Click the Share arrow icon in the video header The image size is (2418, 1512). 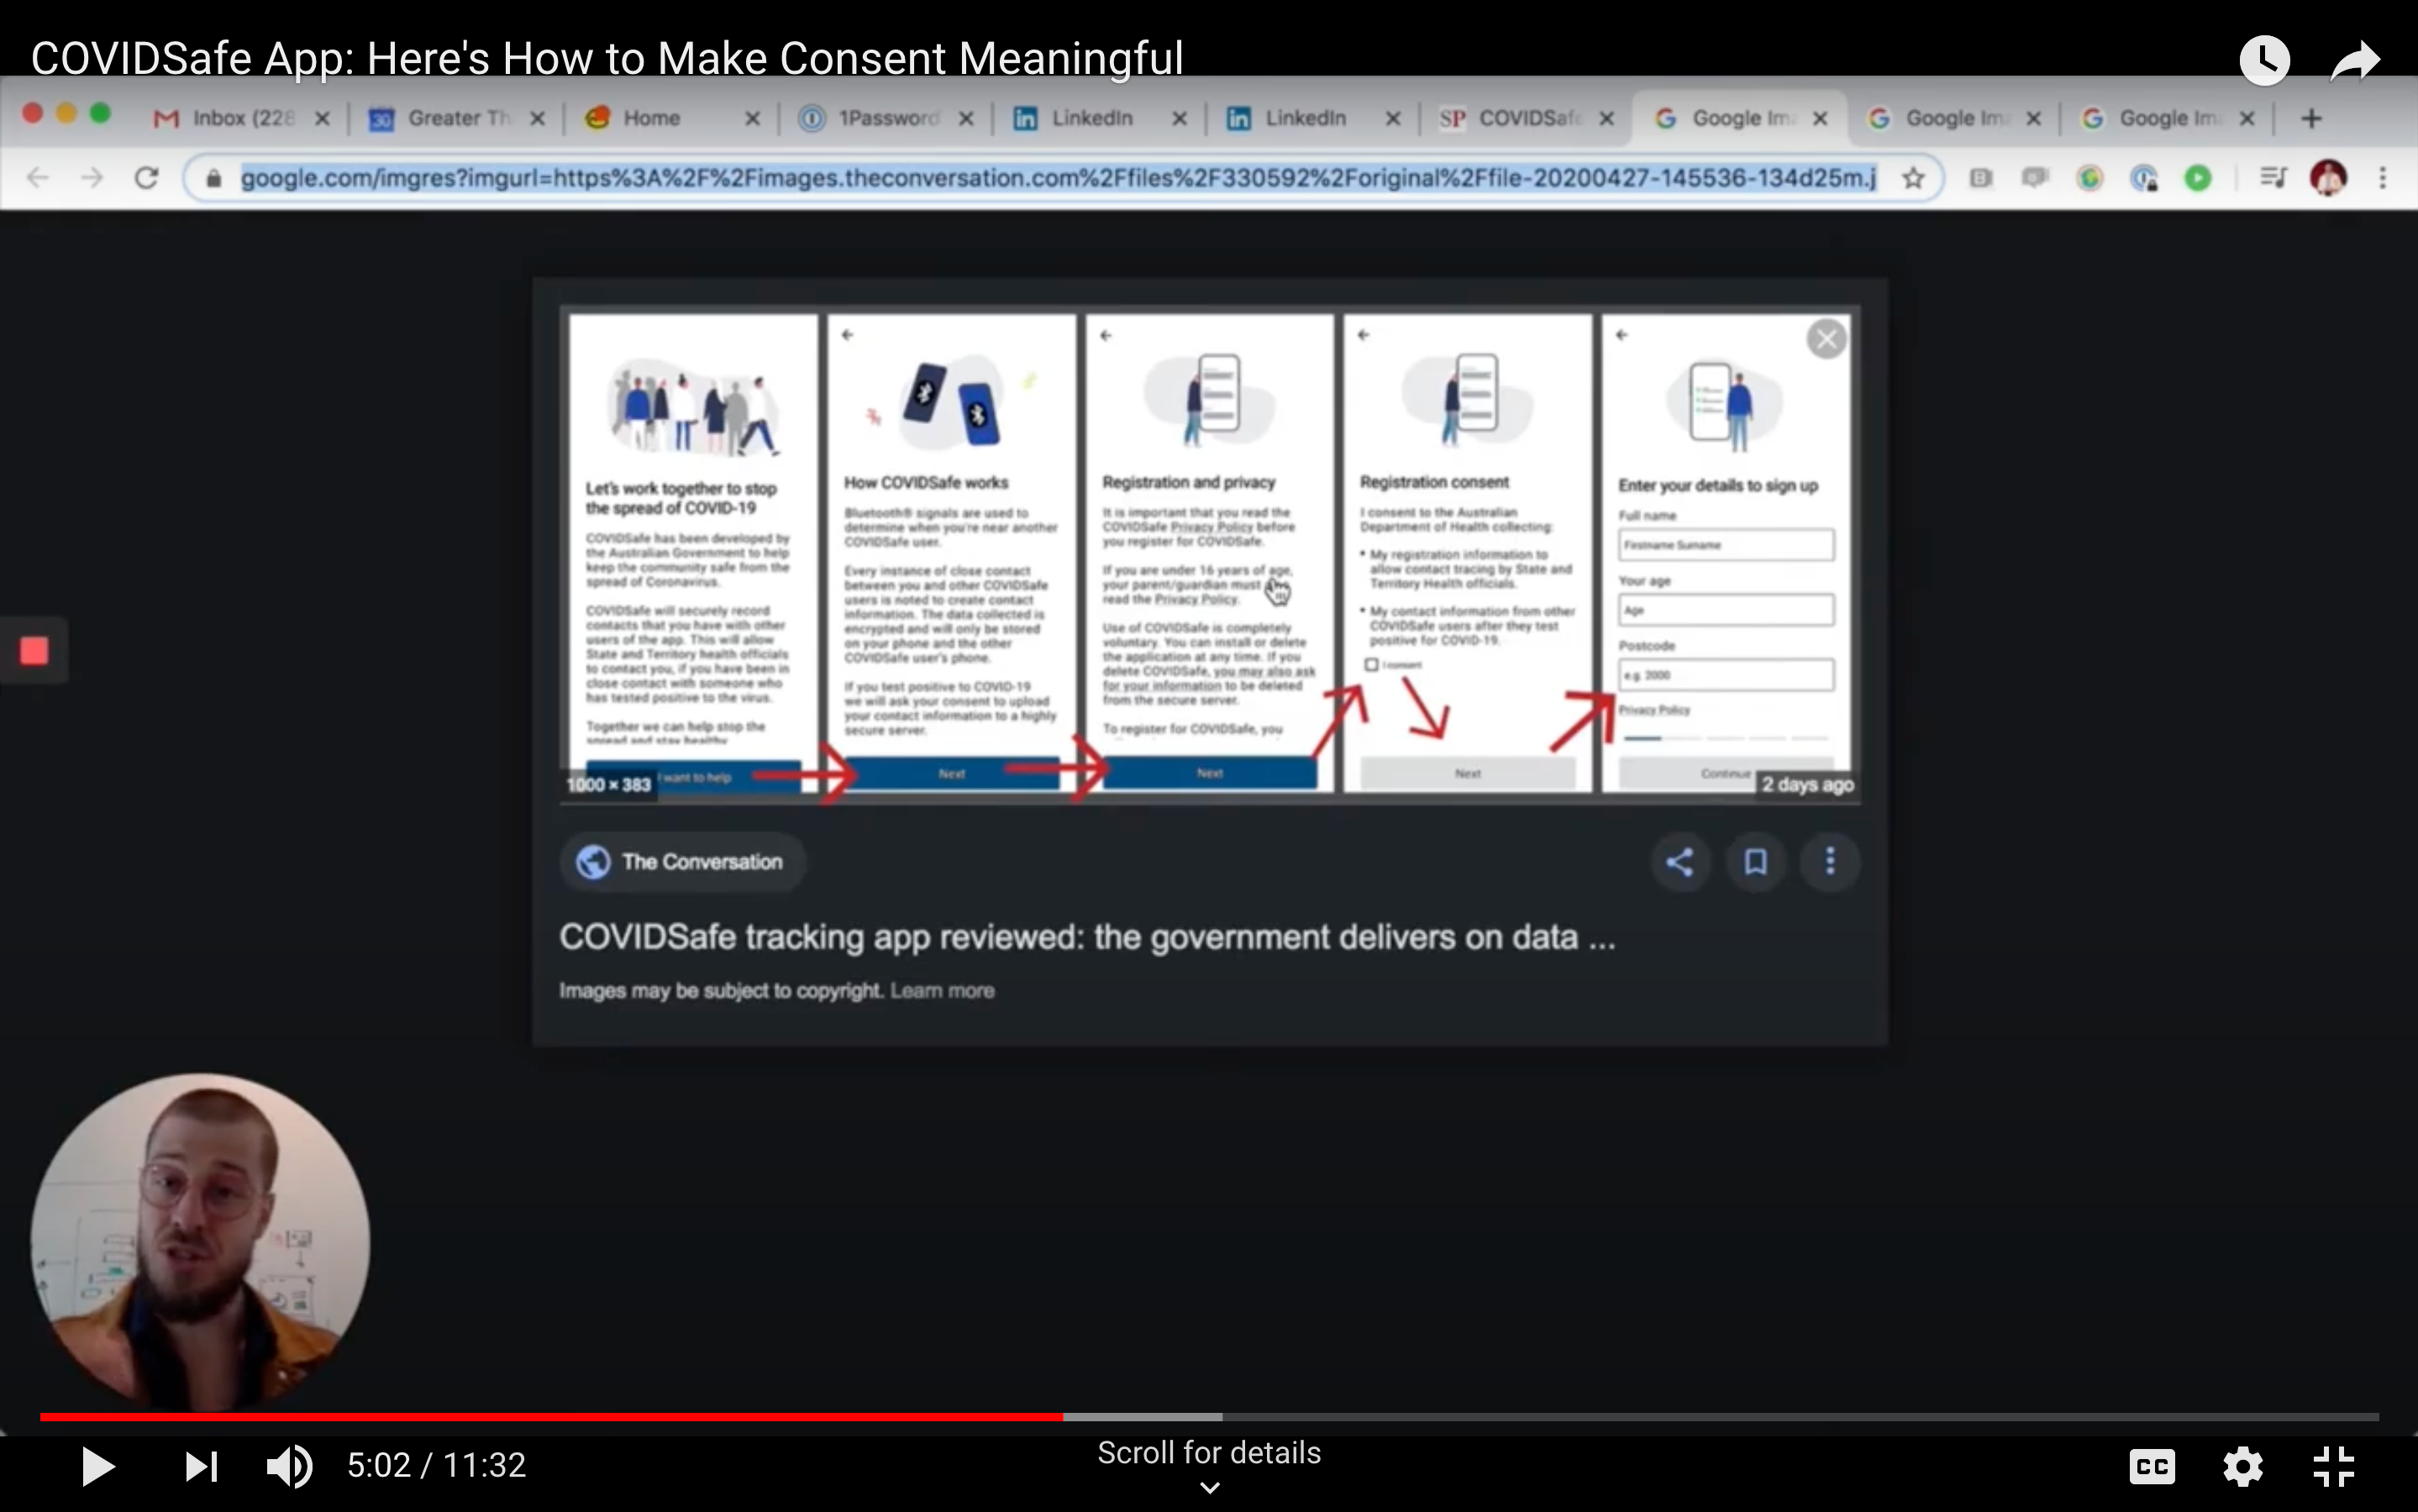(2355, 60)
